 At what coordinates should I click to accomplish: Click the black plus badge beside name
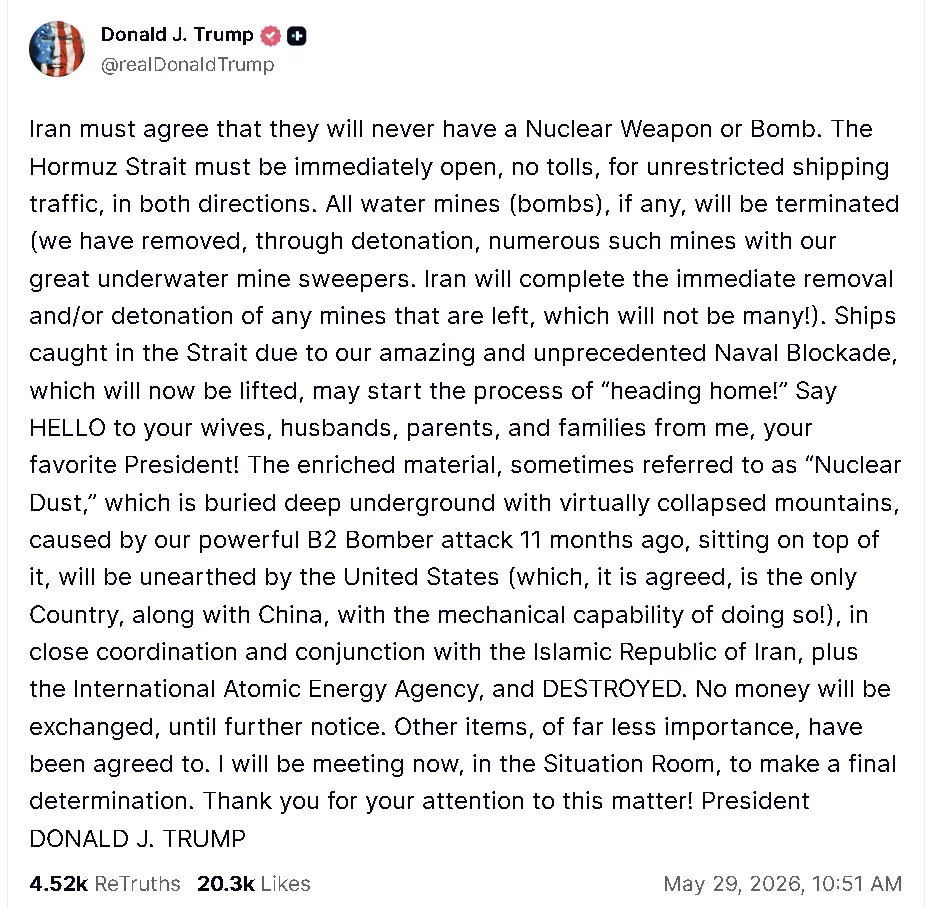[296, 36]
